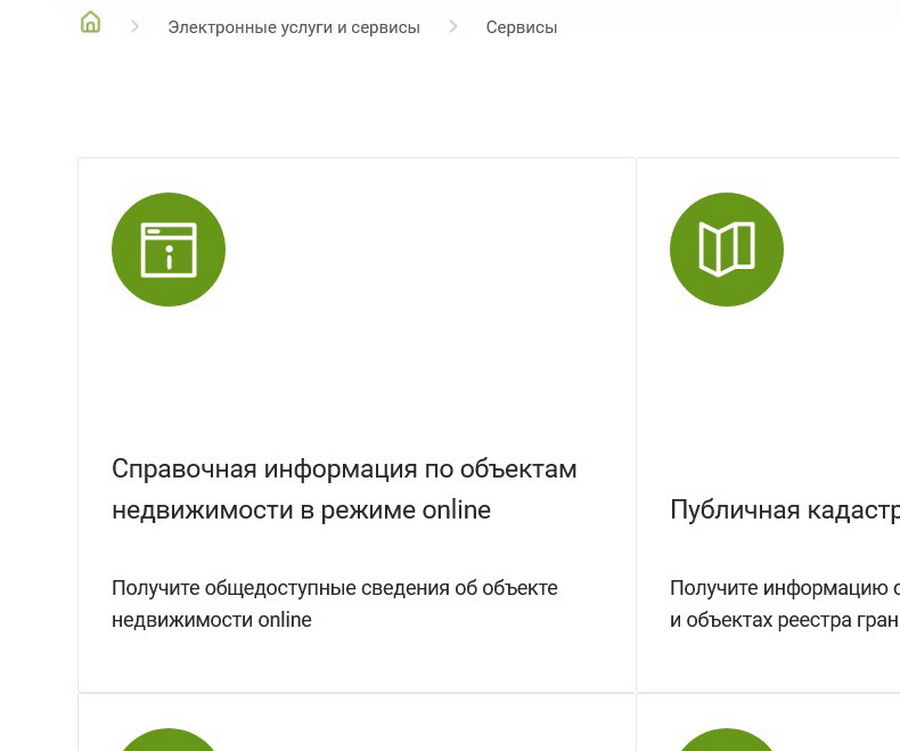This screenshot has height=751, width=900.
Task: Open Справочная информация по объектам недвижимости service
Action: coord(344,489)
